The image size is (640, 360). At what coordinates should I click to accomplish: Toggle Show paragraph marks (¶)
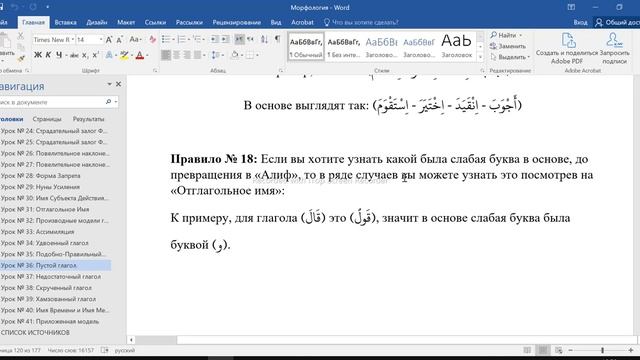[278, 39]
